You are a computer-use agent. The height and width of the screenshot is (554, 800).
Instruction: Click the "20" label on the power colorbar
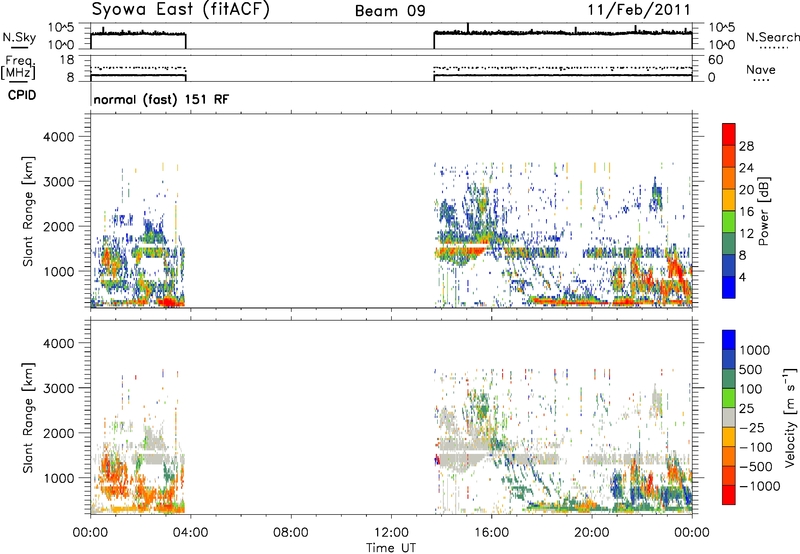(746, 190)
